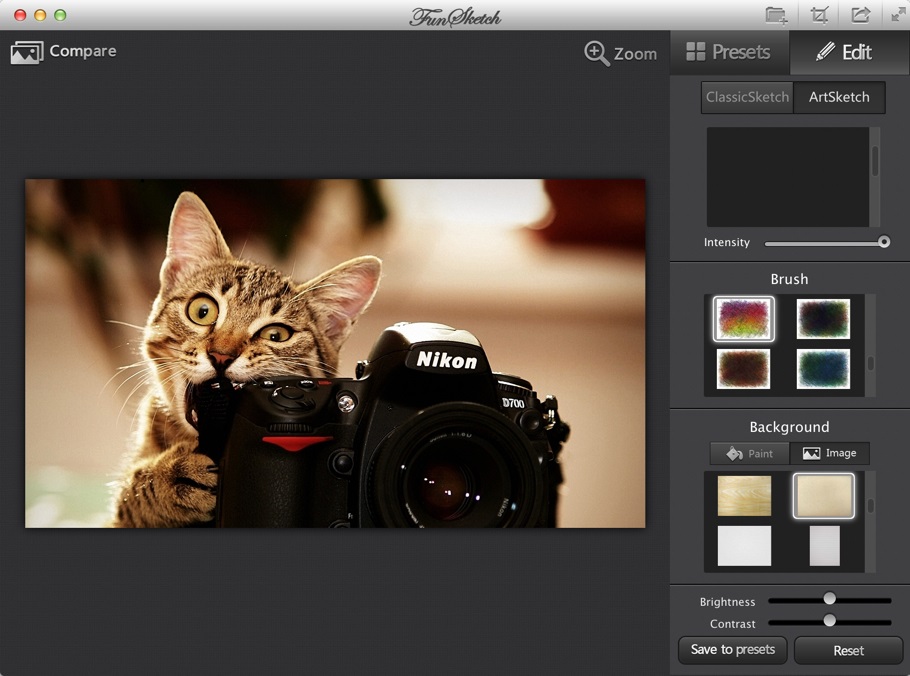
Task: Select the ArtSketch mode
Action: (x=839, y=97)
